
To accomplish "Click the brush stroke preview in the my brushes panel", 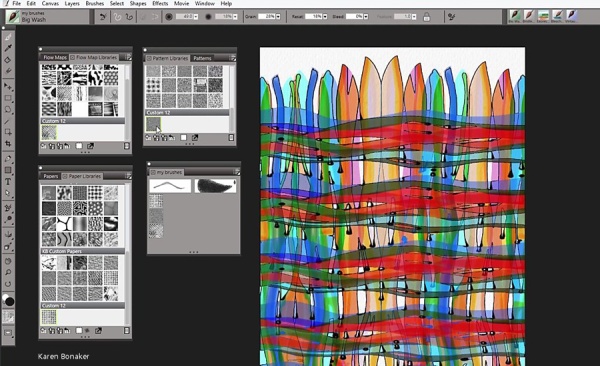I will click(170, 186).
